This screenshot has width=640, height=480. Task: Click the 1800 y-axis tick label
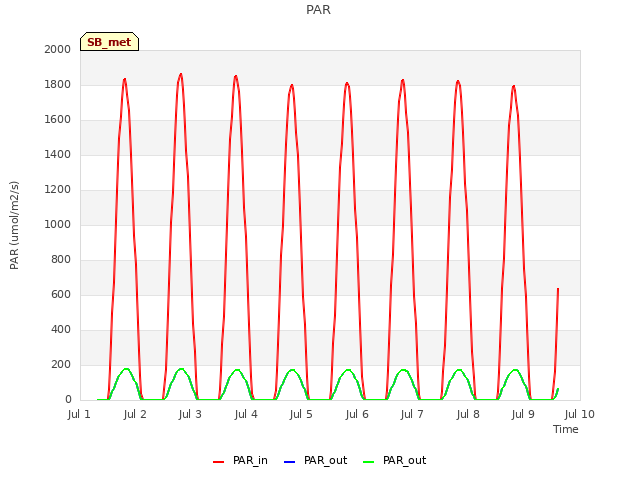[x=58, y=84]
